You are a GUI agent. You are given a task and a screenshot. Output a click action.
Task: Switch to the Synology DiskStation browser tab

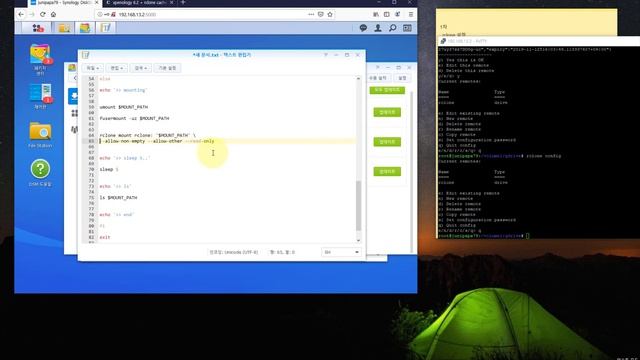63,3
